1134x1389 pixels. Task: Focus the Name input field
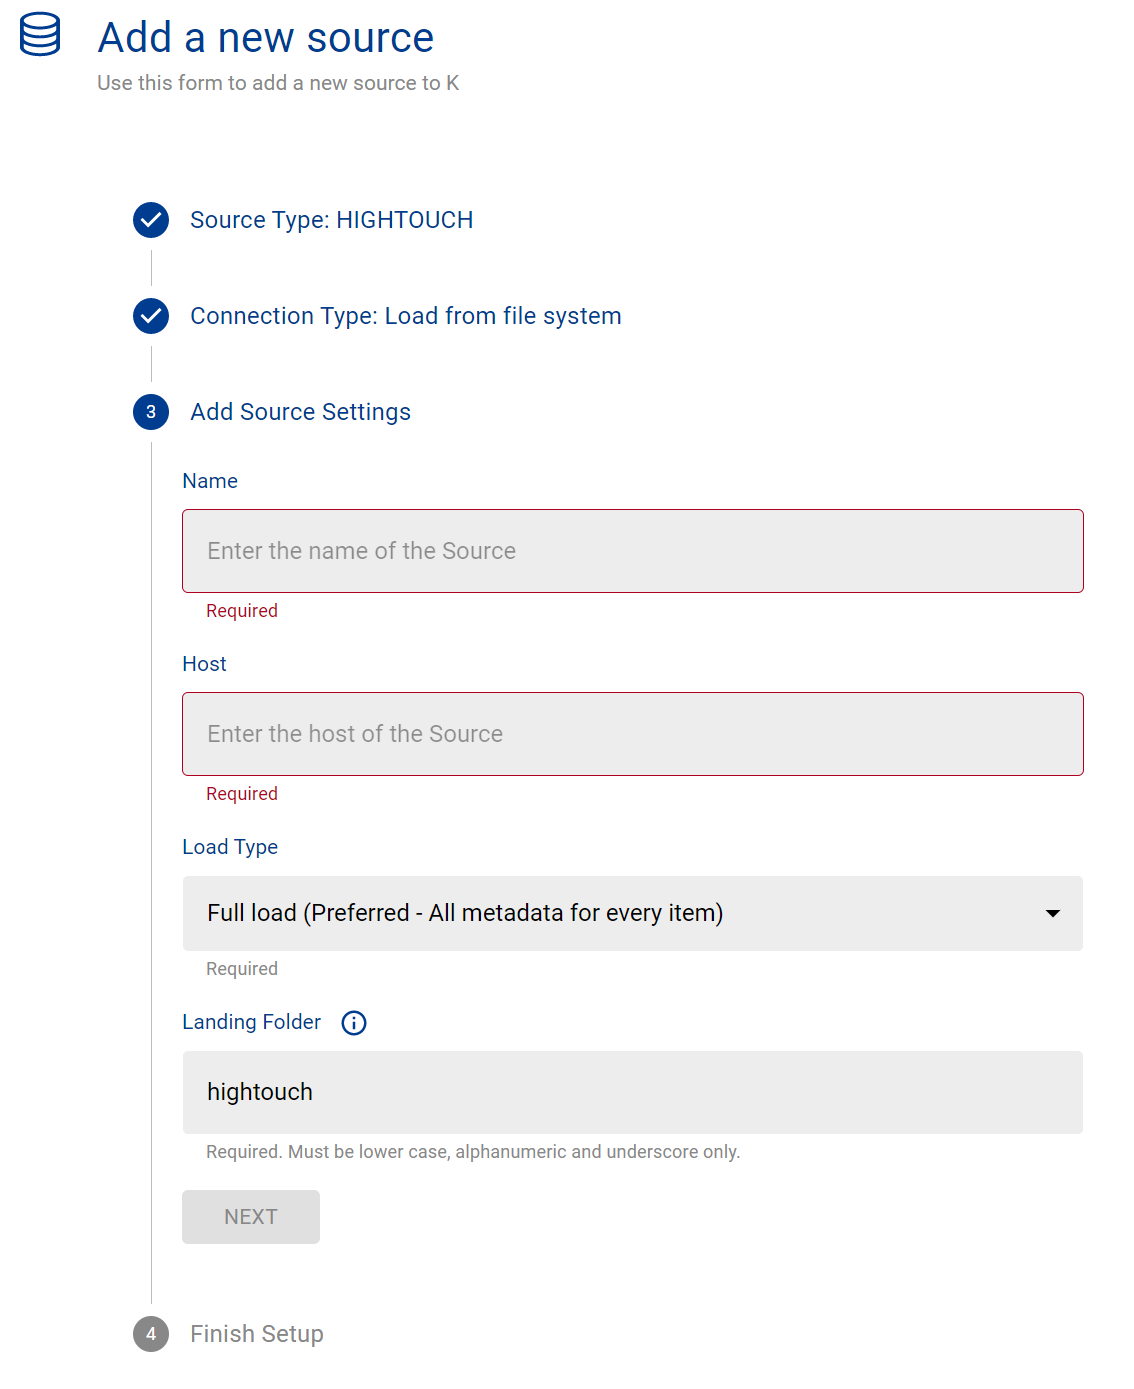click(x=632, y=551)
